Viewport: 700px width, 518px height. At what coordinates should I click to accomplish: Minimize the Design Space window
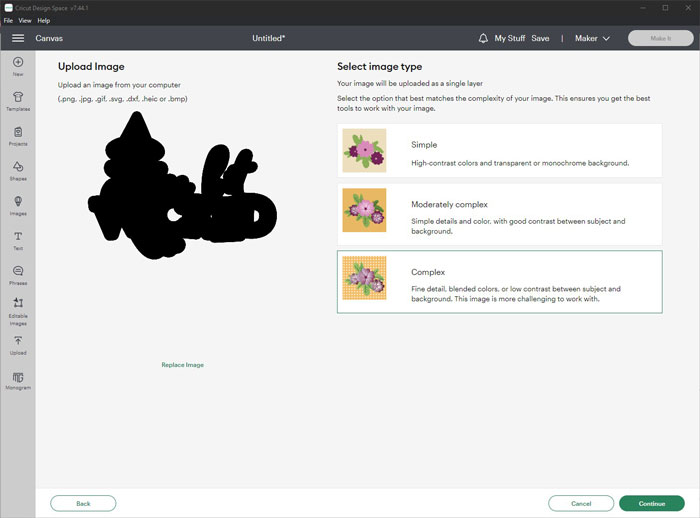643,8
